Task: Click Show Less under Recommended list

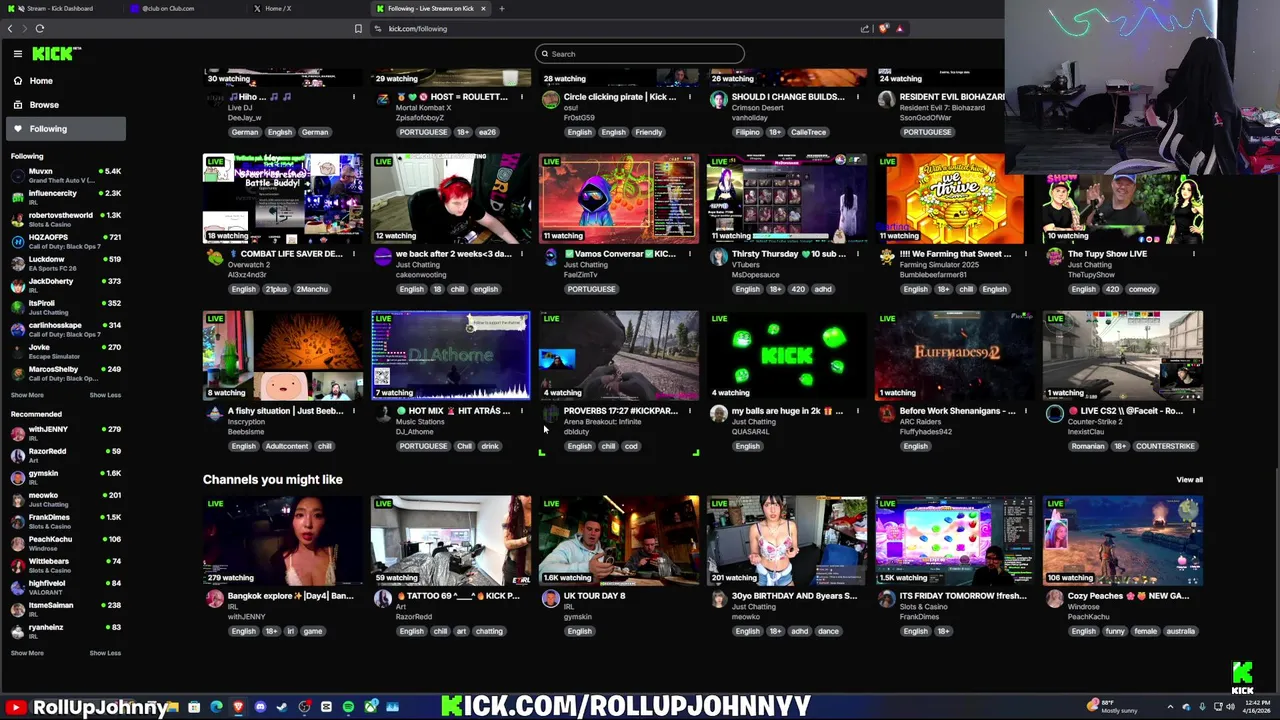Action: 105,653
